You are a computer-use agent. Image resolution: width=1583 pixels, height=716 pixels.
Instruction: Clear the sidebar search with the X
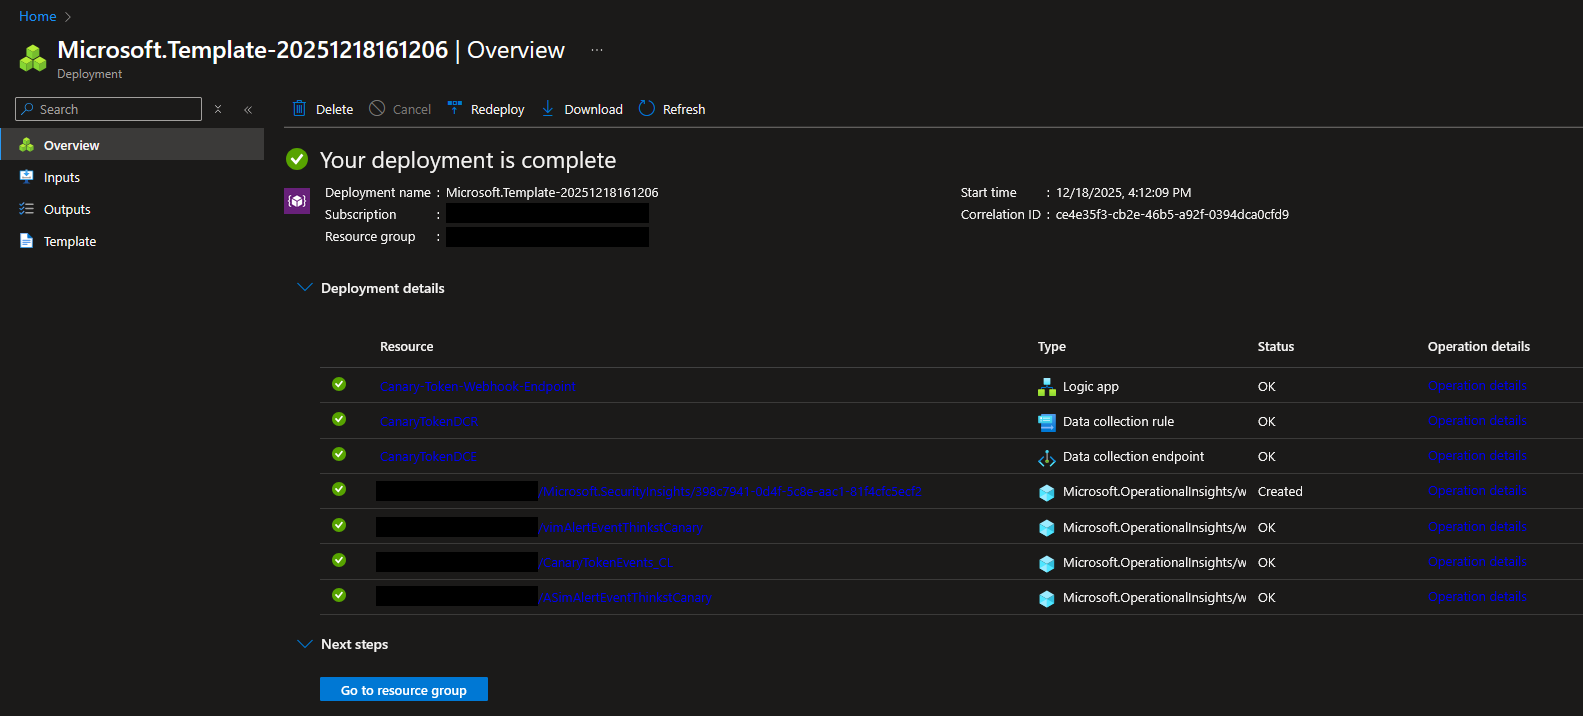click(218, 109)
